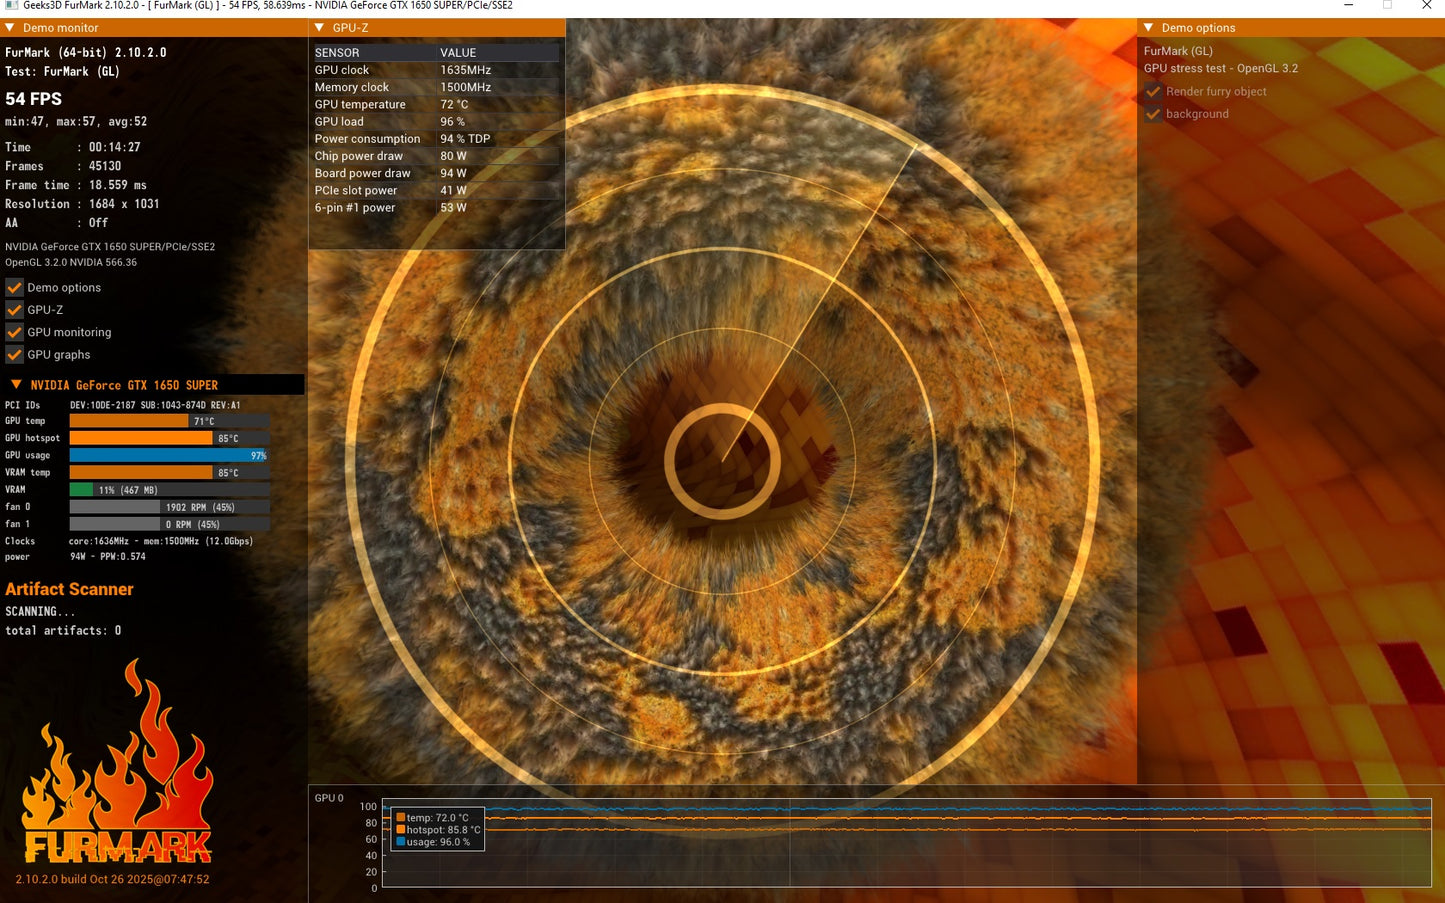This screenshot has width=1445, height=903.
Task: Click the blue usage legend swatch in graph
Action: click(x=401, y=842)
